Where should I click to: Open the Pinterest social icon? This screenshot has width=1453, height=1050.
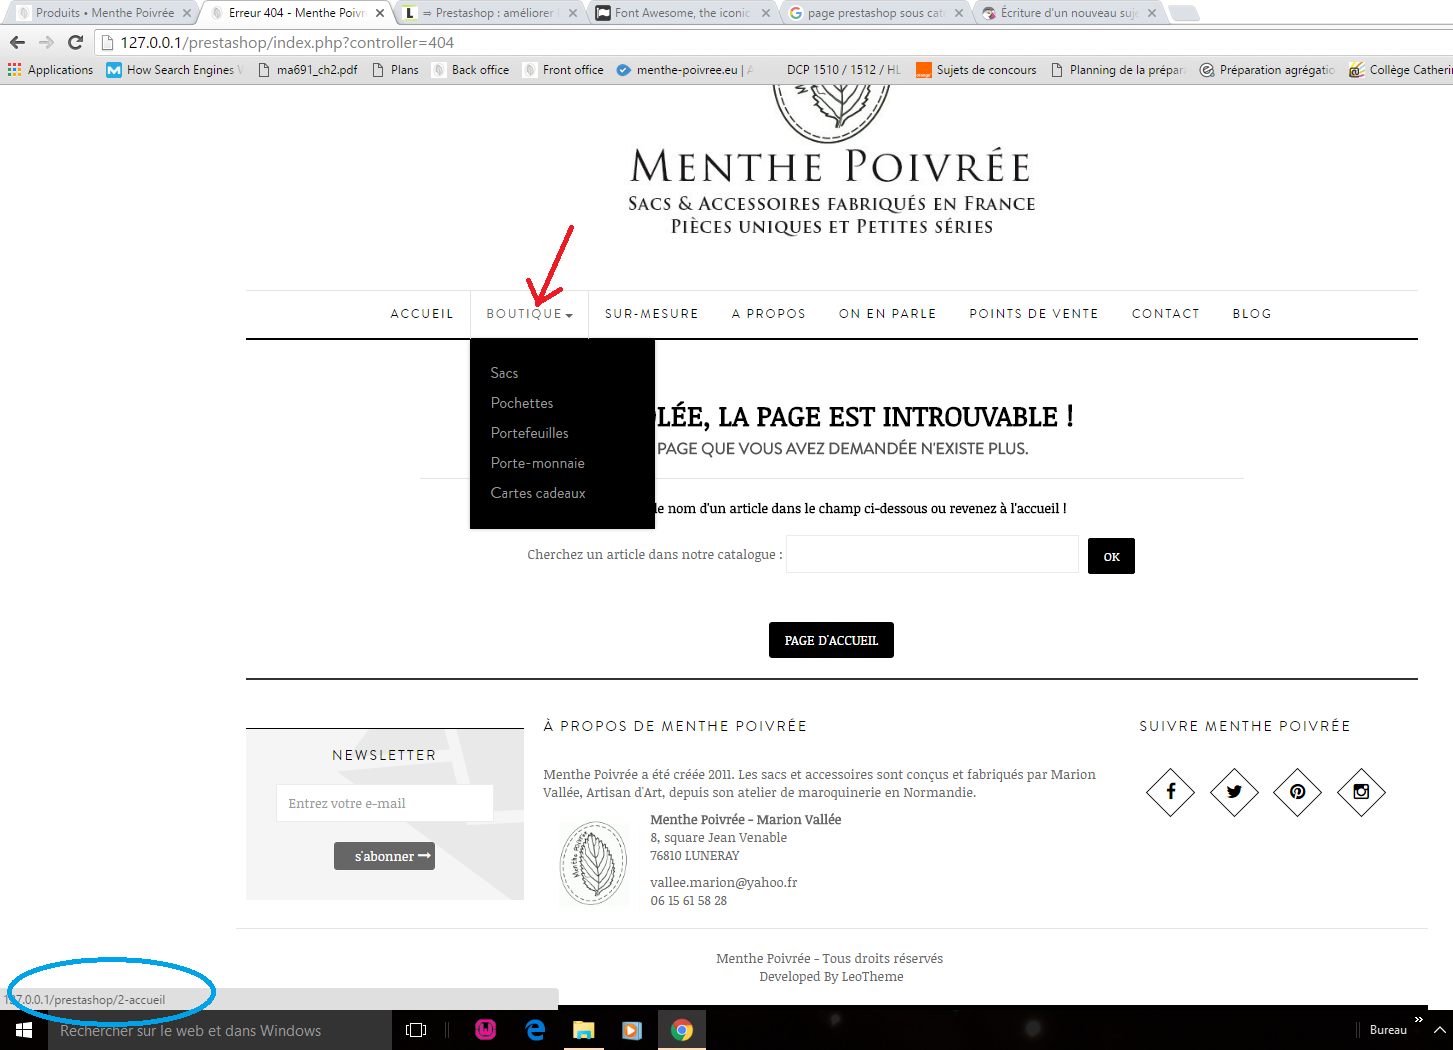click(x=1297, y=792)
